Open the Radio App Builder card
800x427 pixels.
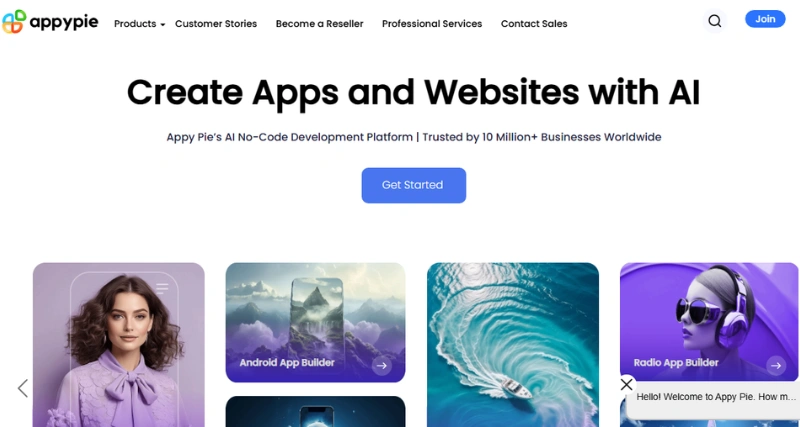[710, 322]
